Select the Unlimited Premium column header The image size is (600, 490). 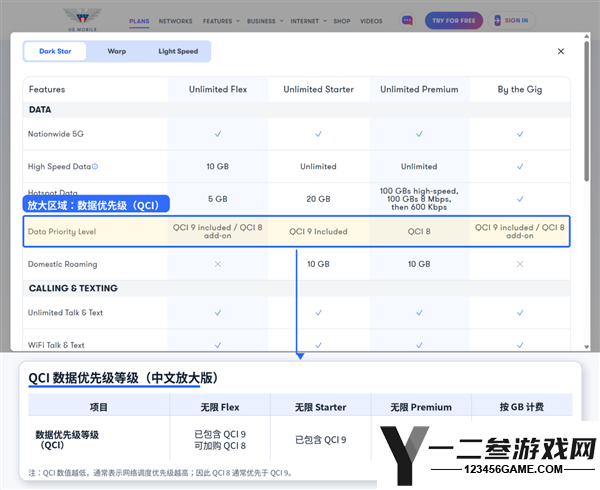pos(419,90)
